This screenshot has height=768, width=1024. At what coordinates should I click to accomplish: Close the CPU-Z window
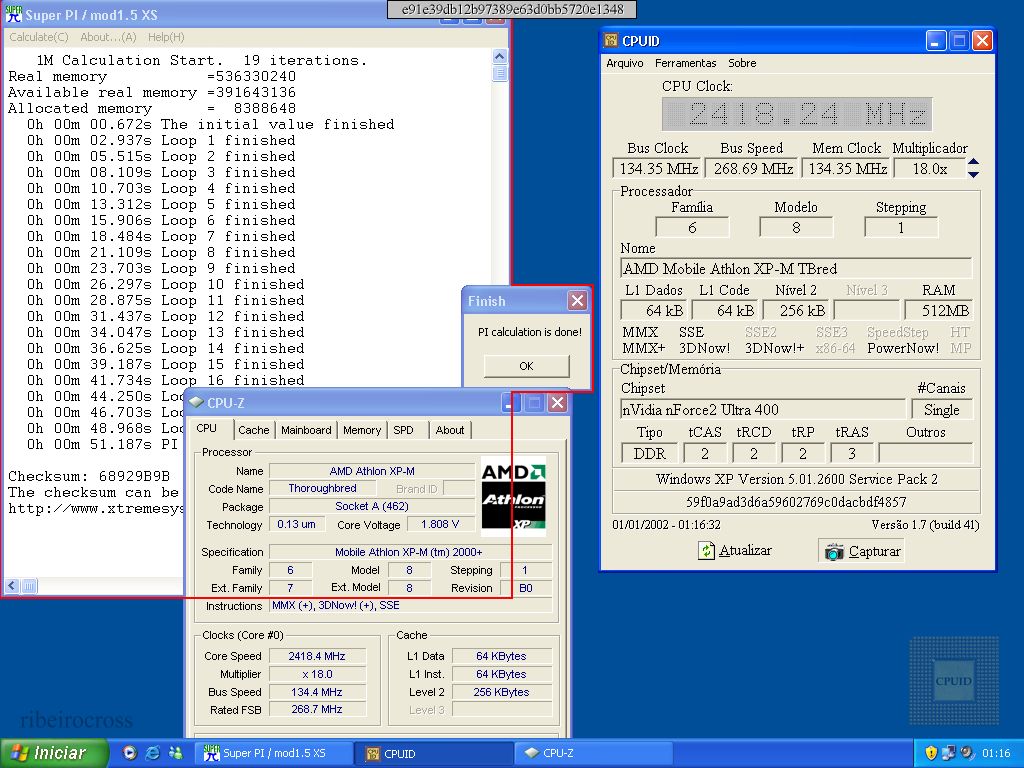[557, 402]
